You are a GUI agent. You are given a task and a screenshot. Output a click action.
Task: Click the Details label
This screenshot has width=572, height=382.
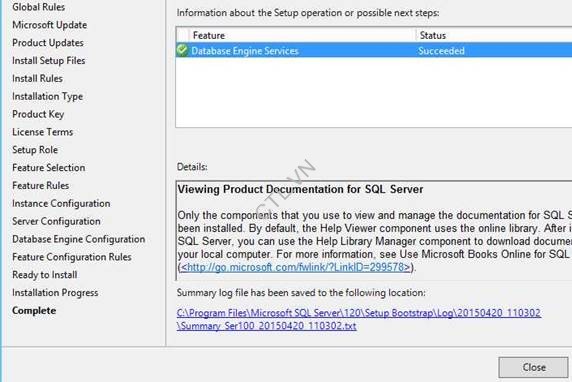[192, 167]
